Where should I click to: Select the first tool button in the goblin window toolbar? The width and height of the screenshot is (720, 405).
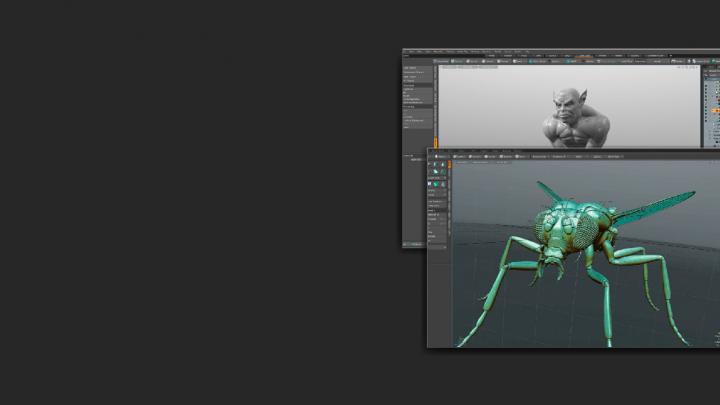443,61
